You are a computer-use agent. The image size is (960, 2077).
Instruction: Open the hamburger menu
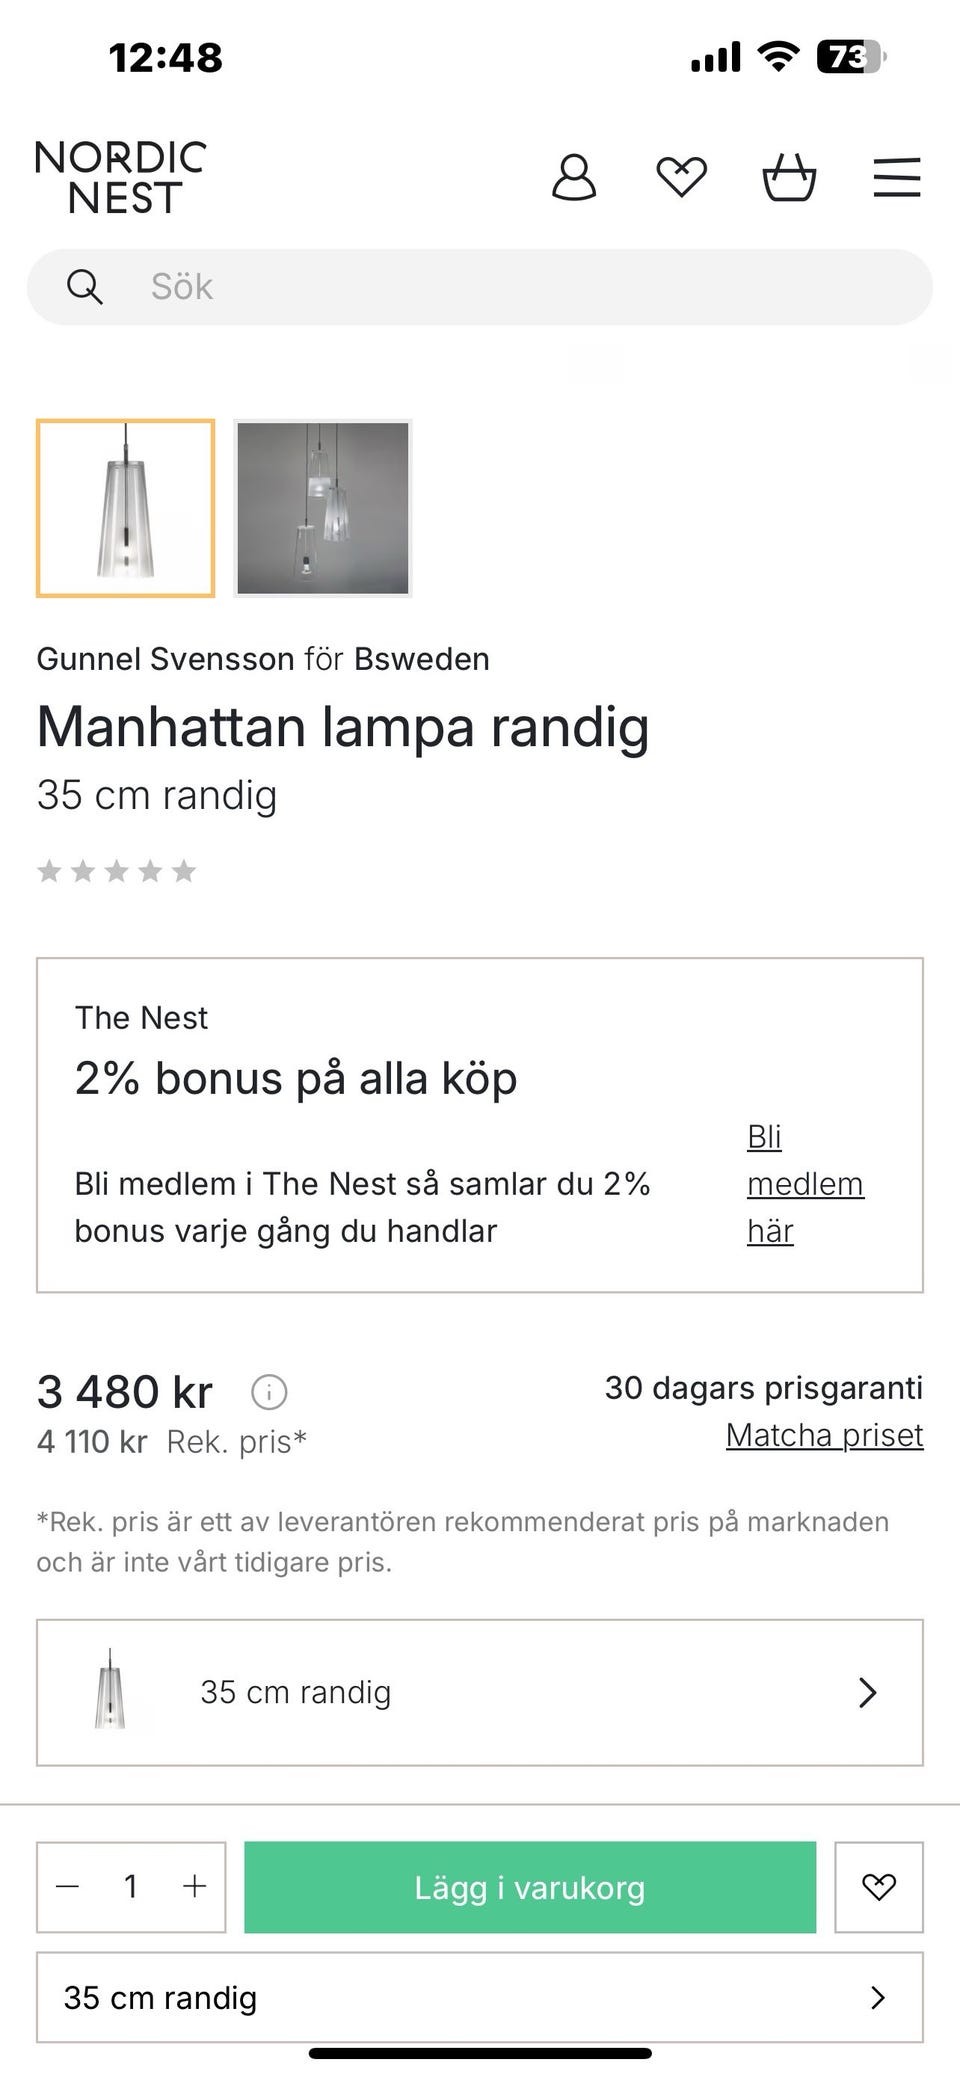point(896,178)
